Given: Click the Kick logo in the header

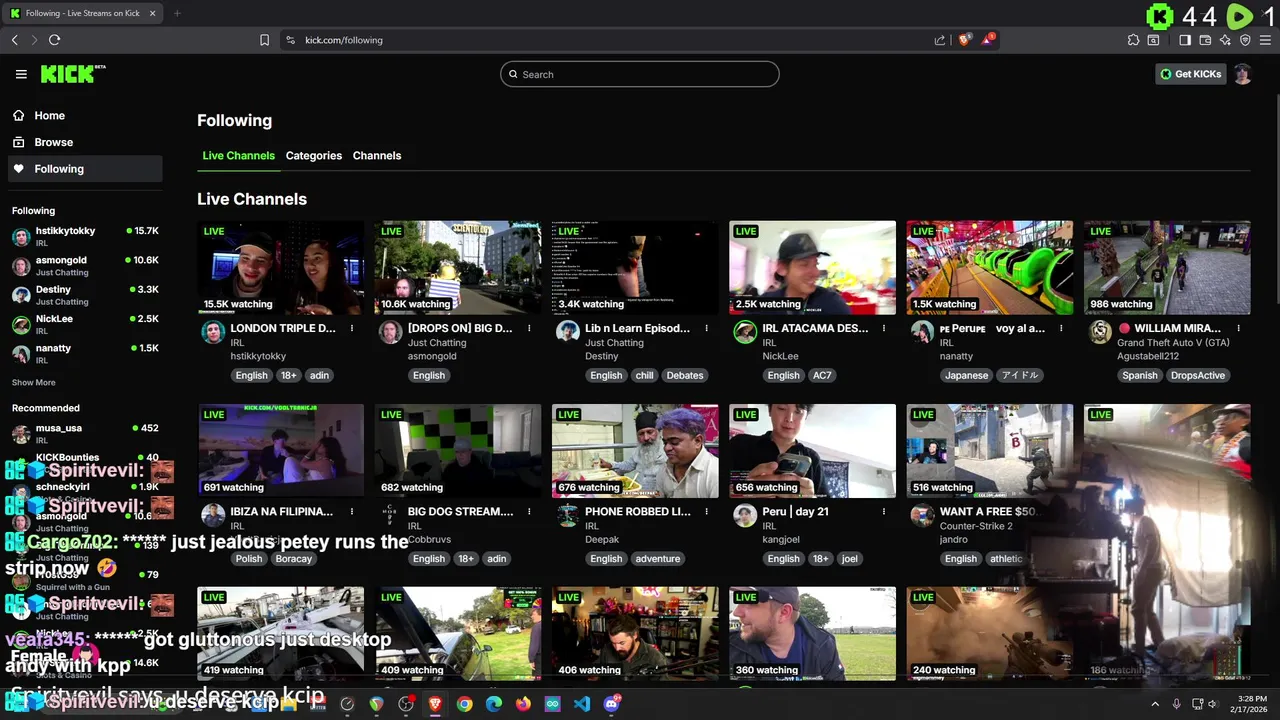Looking at the screenshot, I should 73,74.
